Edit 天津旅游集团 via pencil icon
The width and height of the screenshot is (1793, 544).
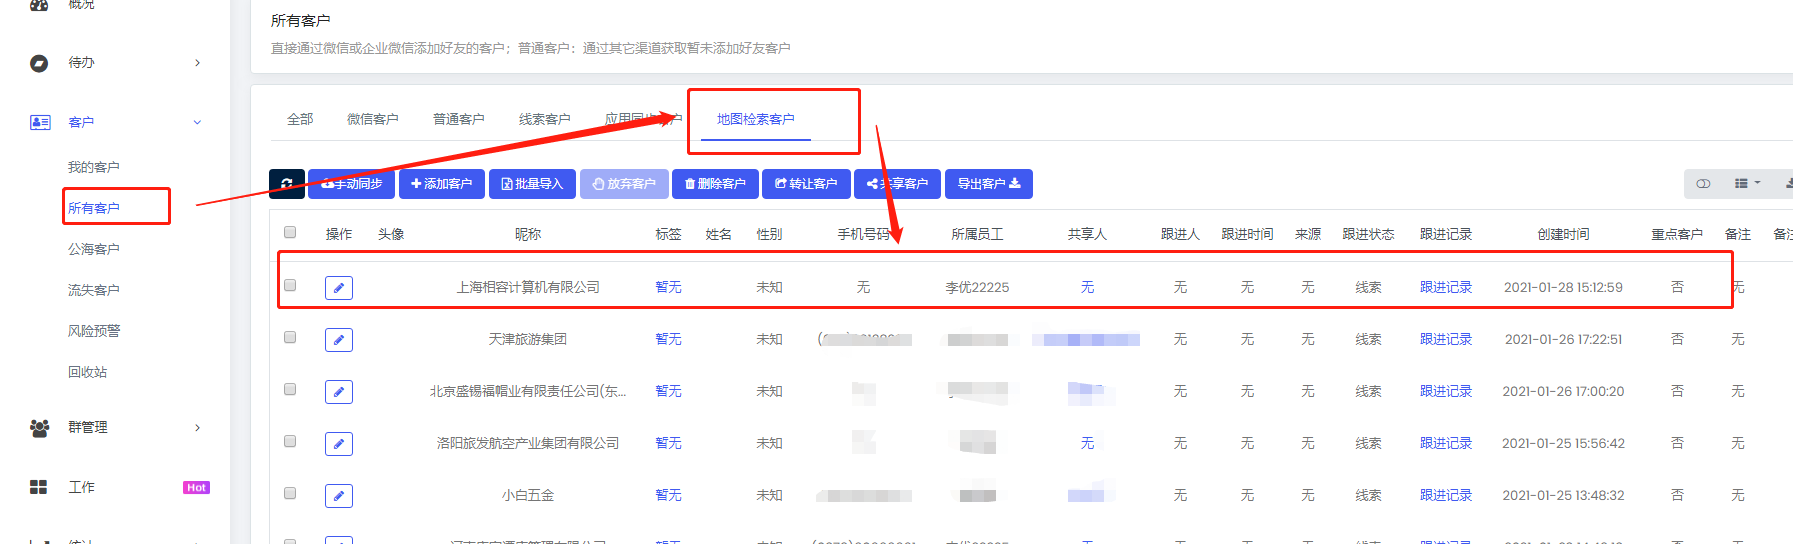click(339, 340)
